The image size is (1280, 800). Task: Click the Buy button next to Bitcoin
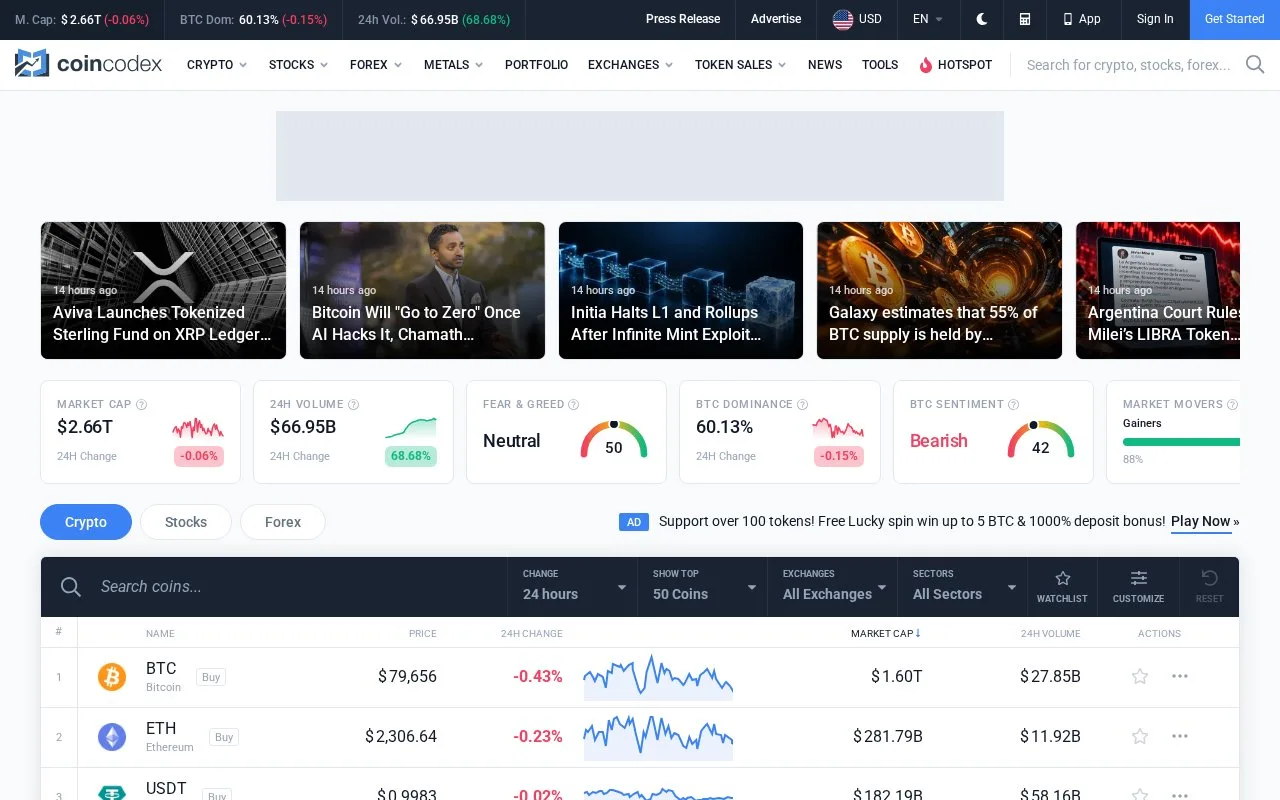coord(211,677)
